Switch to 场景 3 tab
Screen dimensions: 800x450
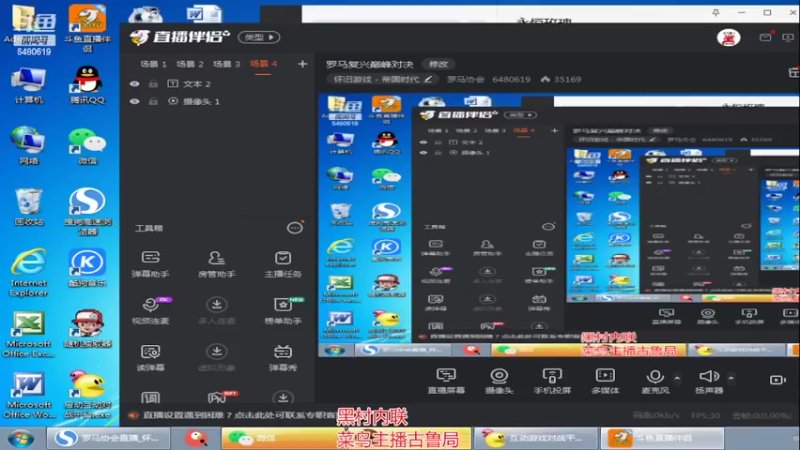226,64
